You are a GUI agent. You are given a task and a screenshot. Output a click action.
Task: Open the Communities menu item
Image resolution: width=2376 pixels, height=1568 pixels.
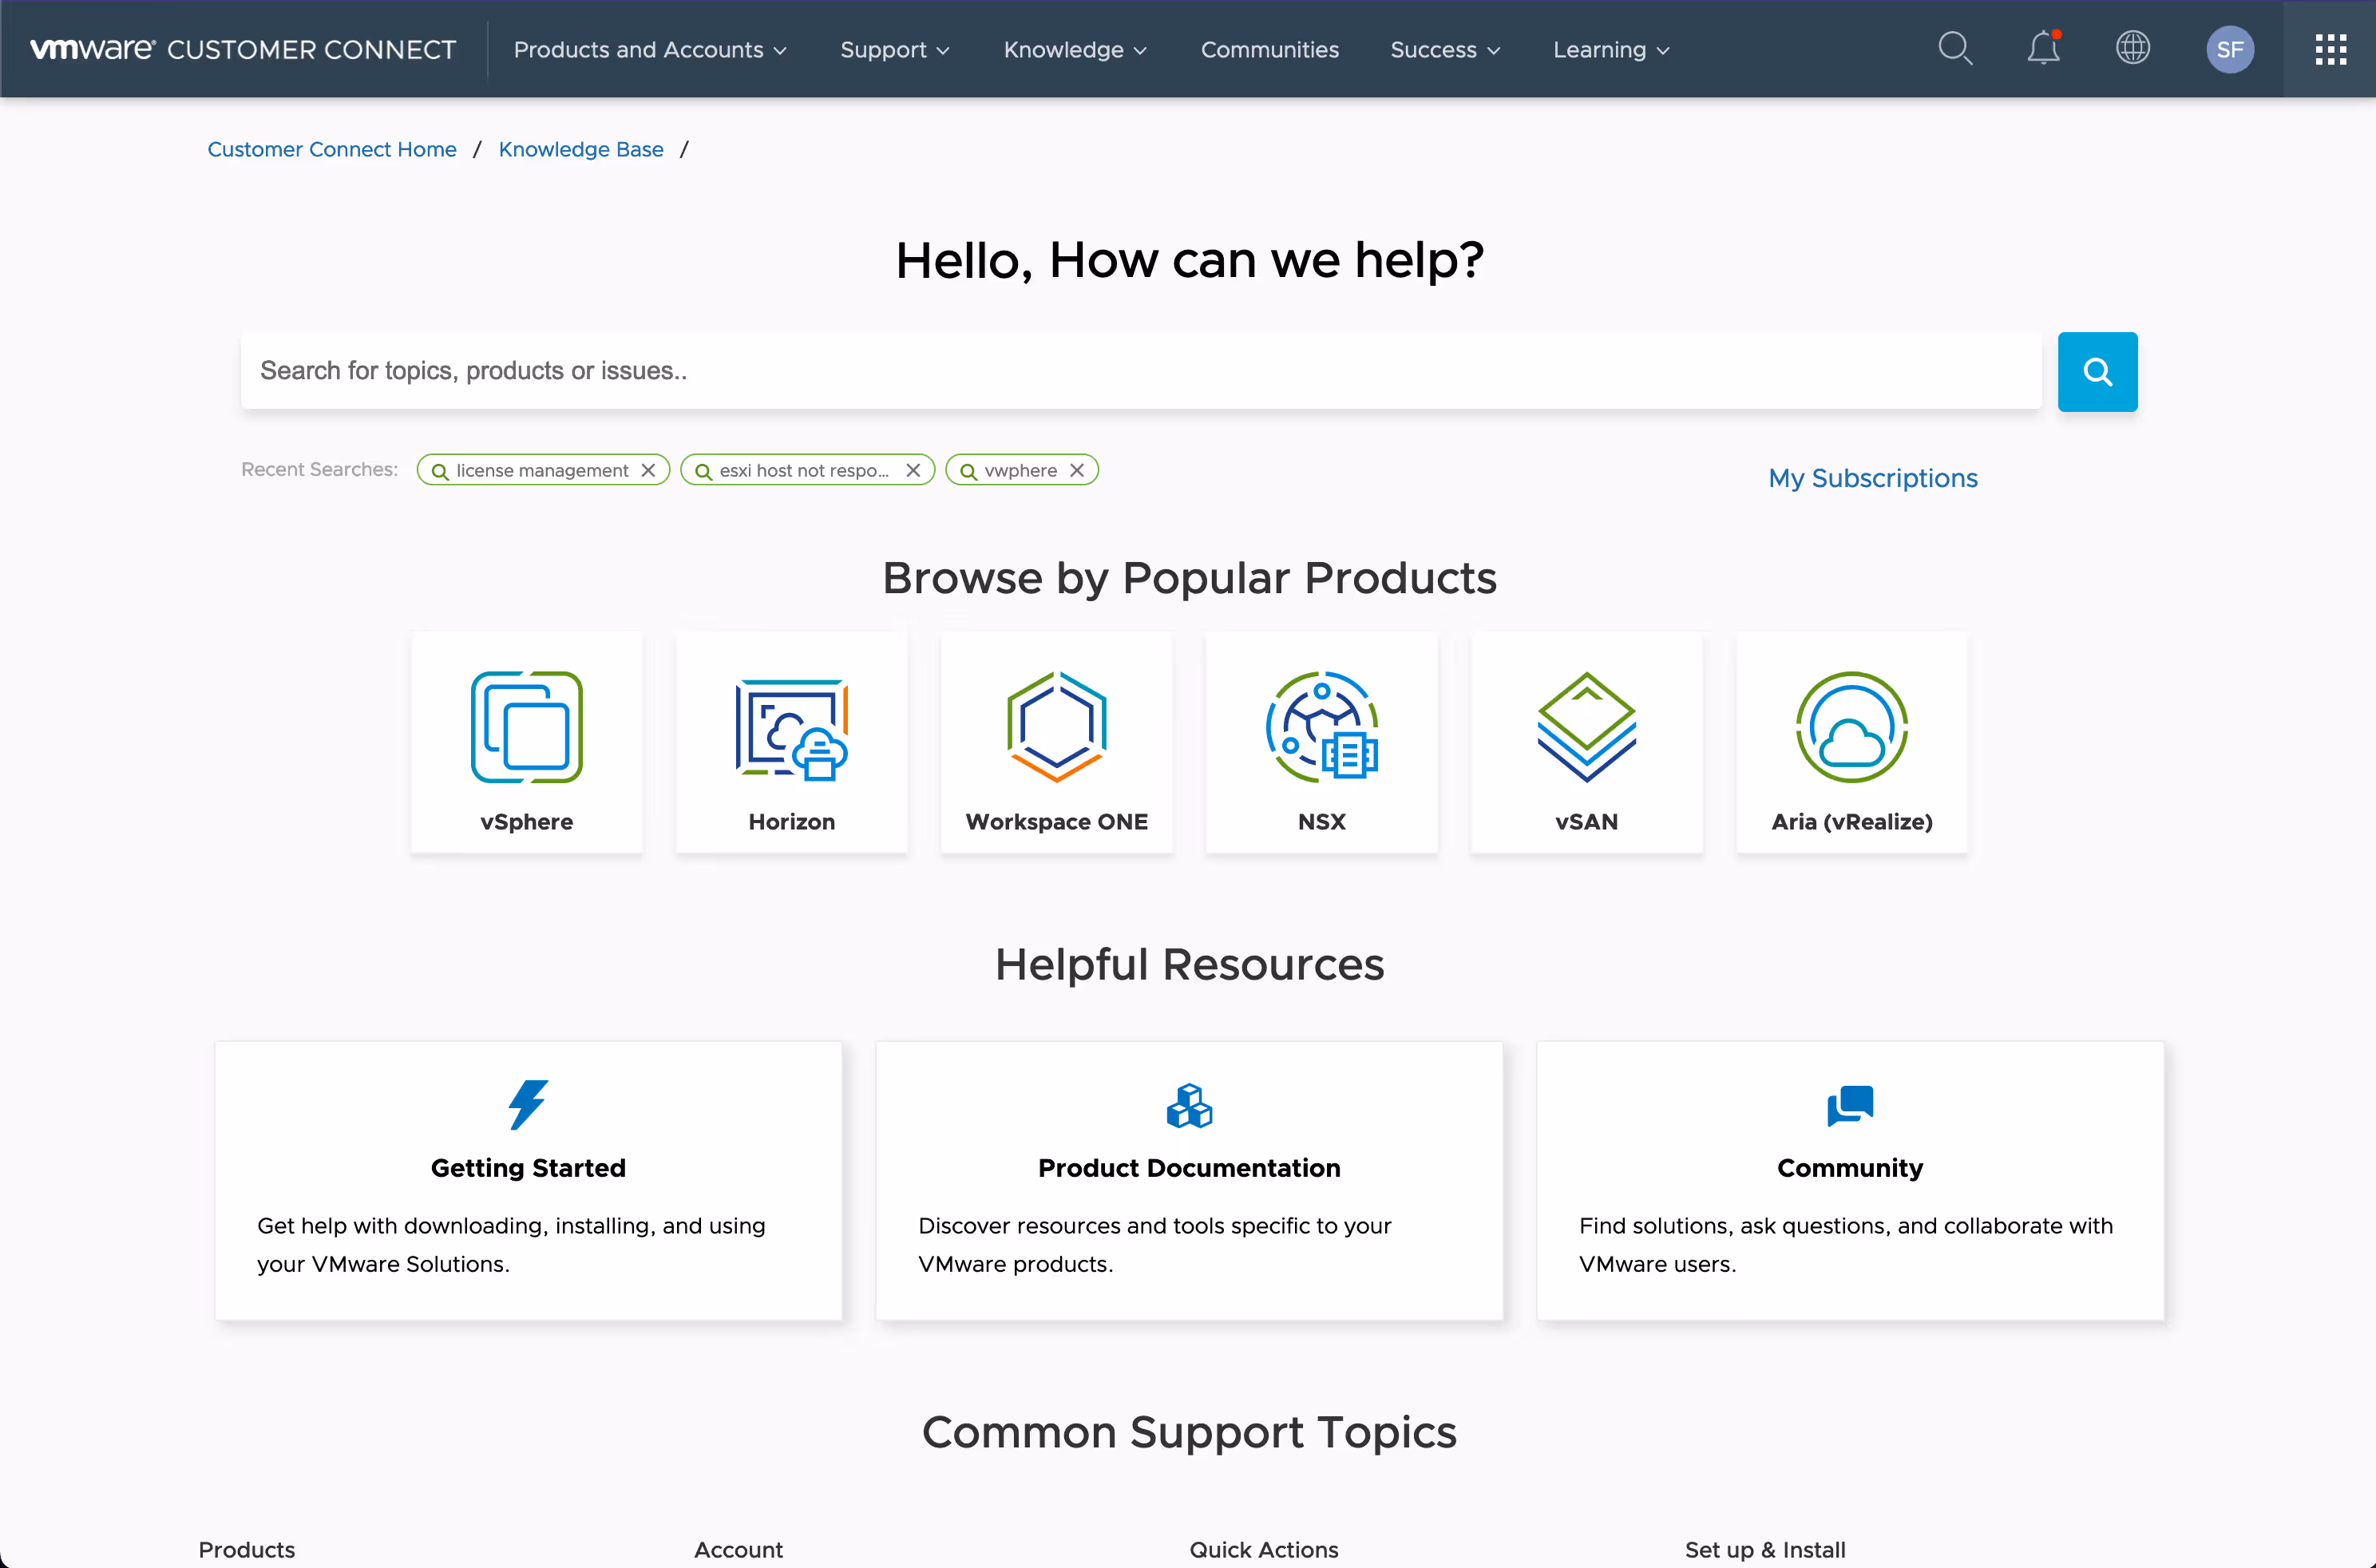point(1269,49)
